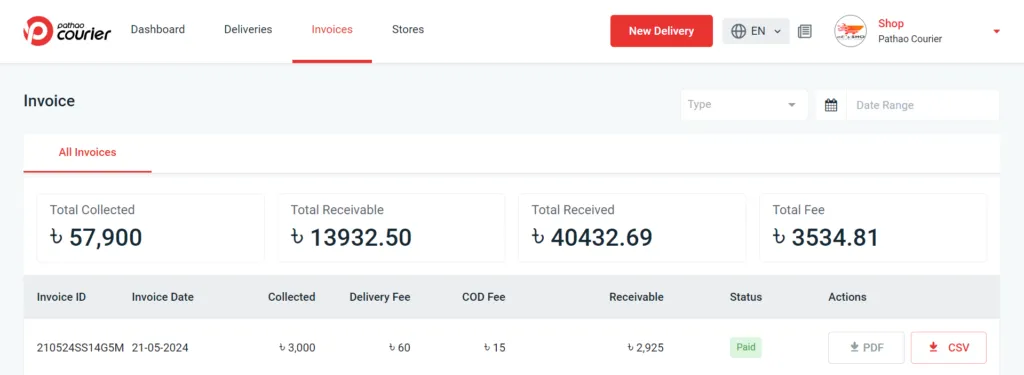
Task: Click the Total Receivable amount 13932.50
Action: (352, 238)
